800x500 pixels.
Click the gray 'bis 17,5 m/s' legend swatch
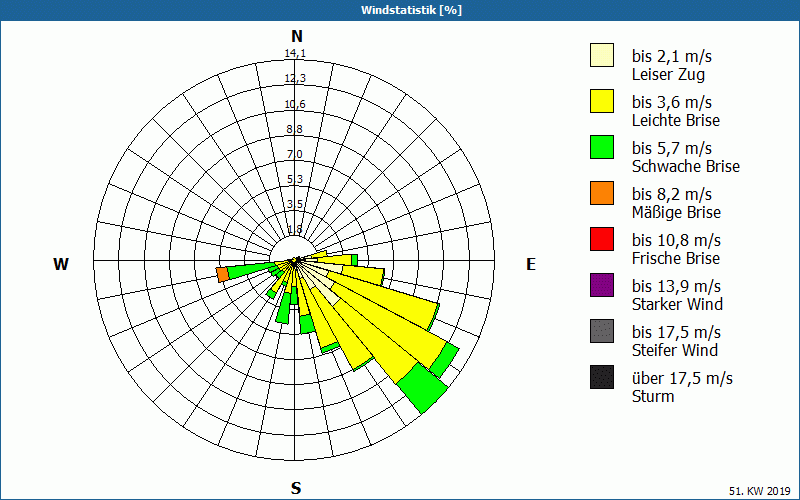(602, 331)
